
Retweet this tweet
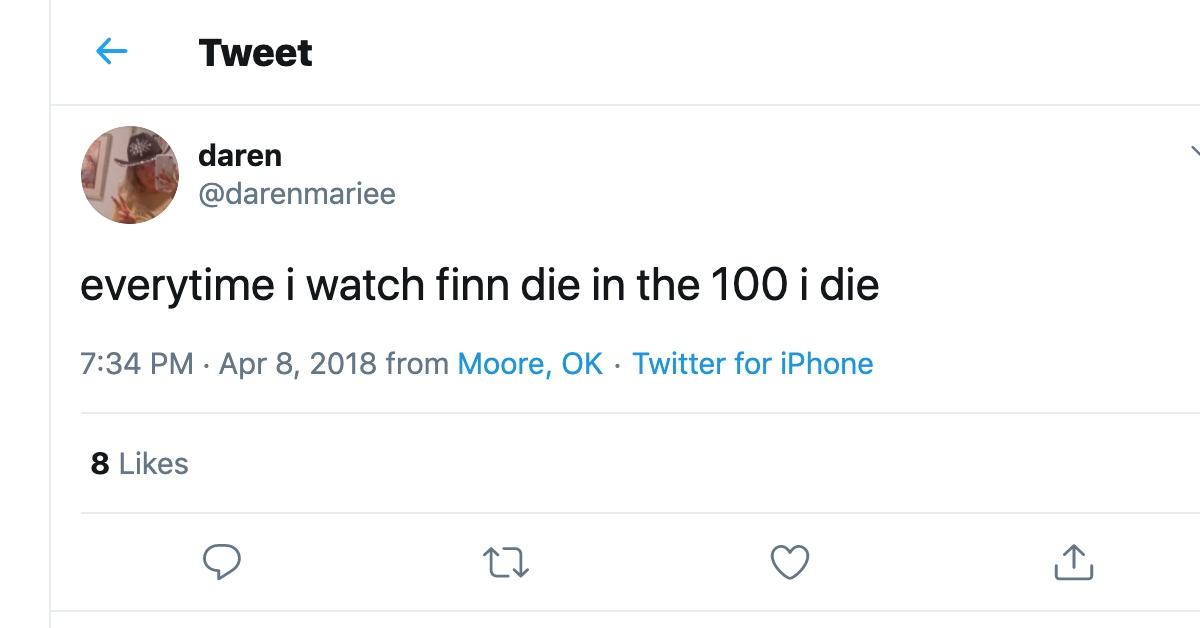coord(508,564)
